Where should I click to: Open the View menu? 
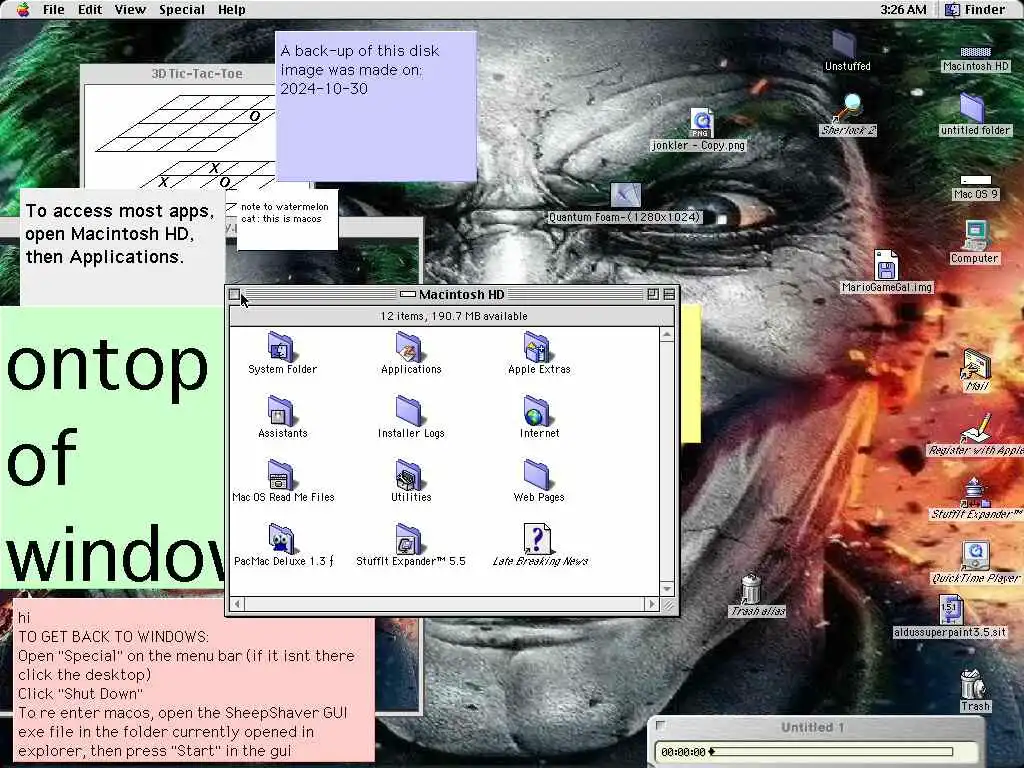click(130, 9)
